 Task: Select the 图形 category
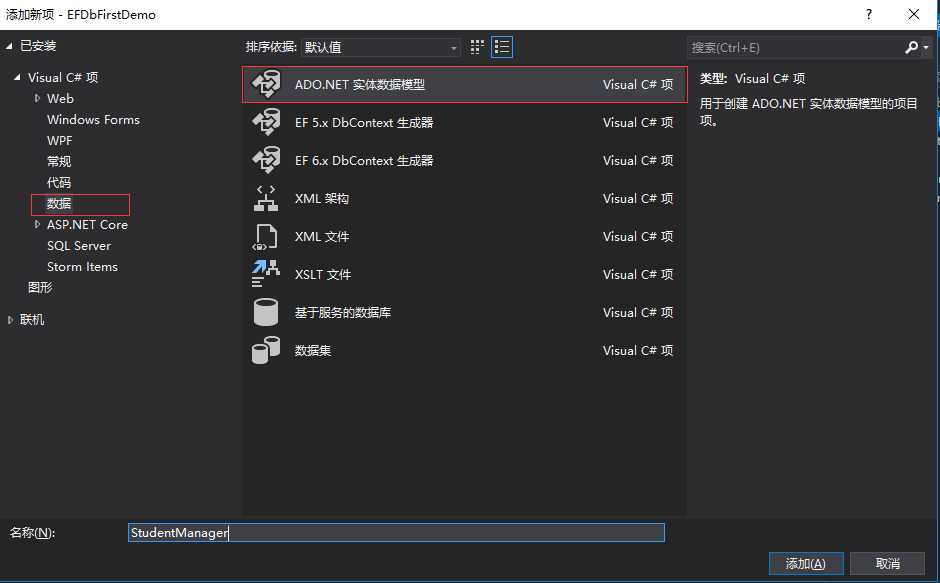coord(40,287)
